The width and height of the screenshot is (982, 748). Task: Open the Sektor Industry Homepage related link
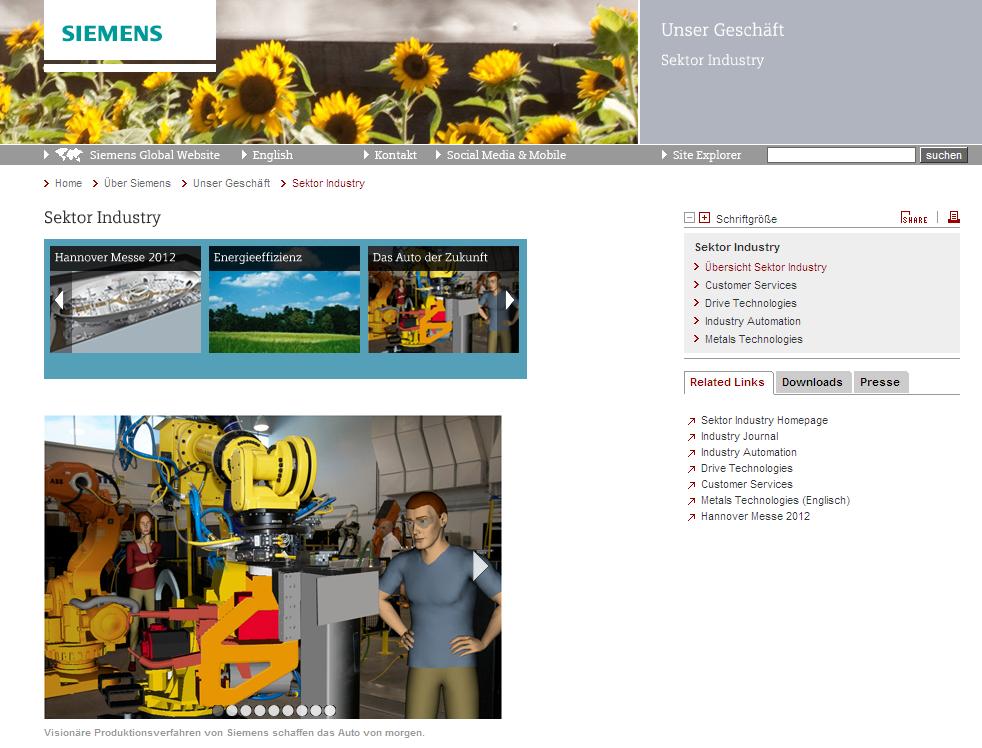764,420
